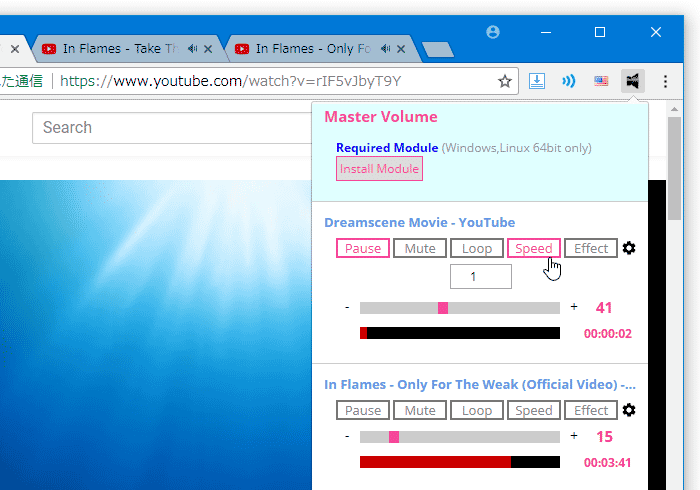Open In Flames - Only For The Weak link

click(479, 384)
